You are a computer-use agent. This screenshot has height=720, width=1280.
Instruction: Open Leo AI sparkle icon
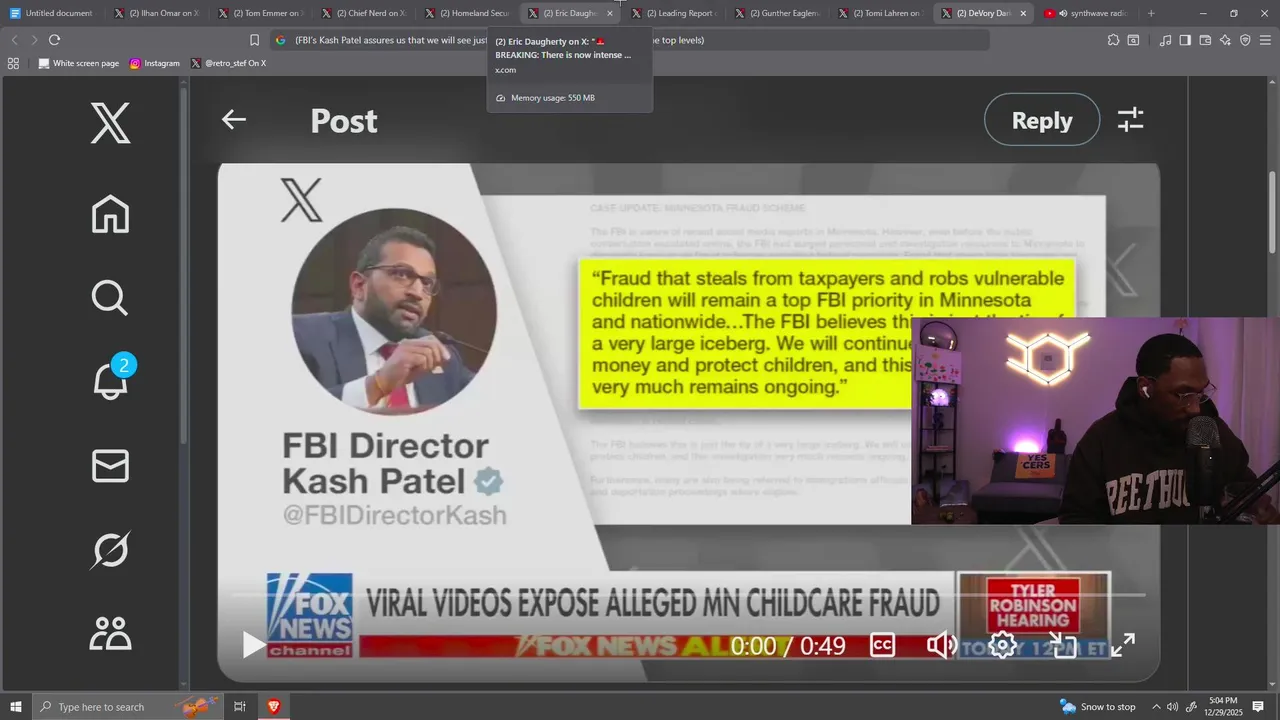pos(1225,40)
